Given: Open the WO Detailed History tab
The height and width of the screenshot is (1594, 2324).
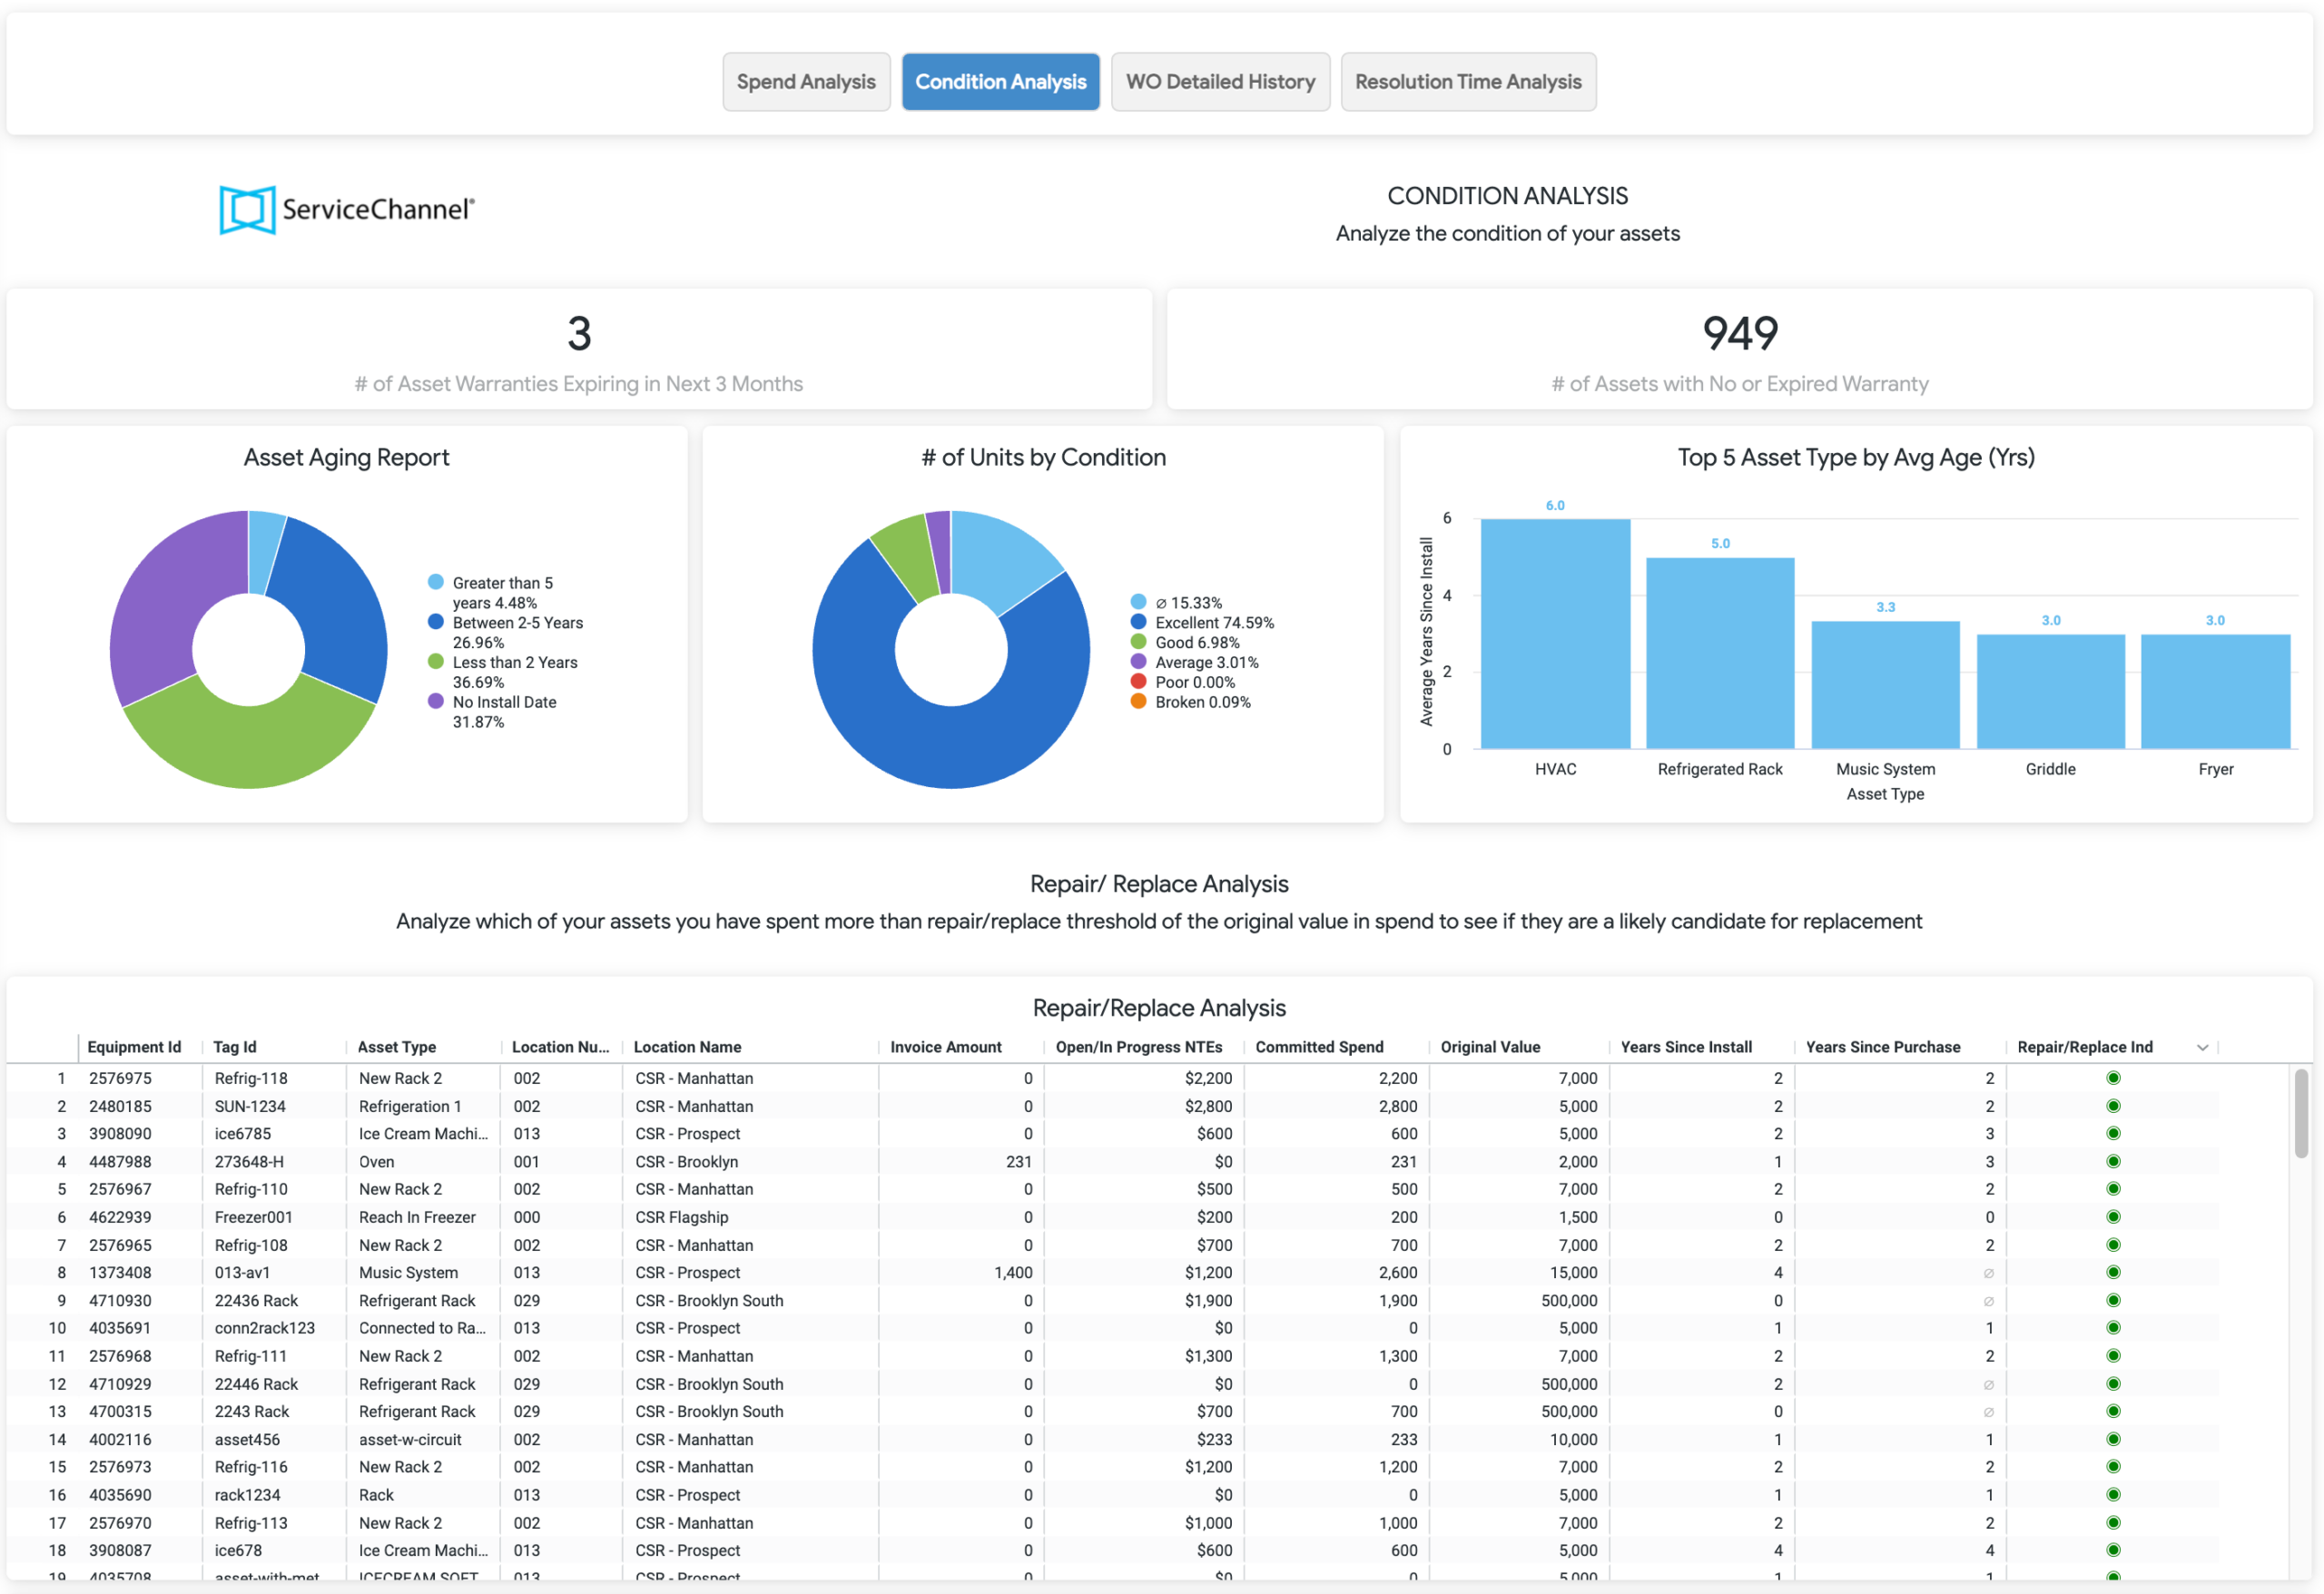Looking at the screenshot, I should click(1220, 82).
